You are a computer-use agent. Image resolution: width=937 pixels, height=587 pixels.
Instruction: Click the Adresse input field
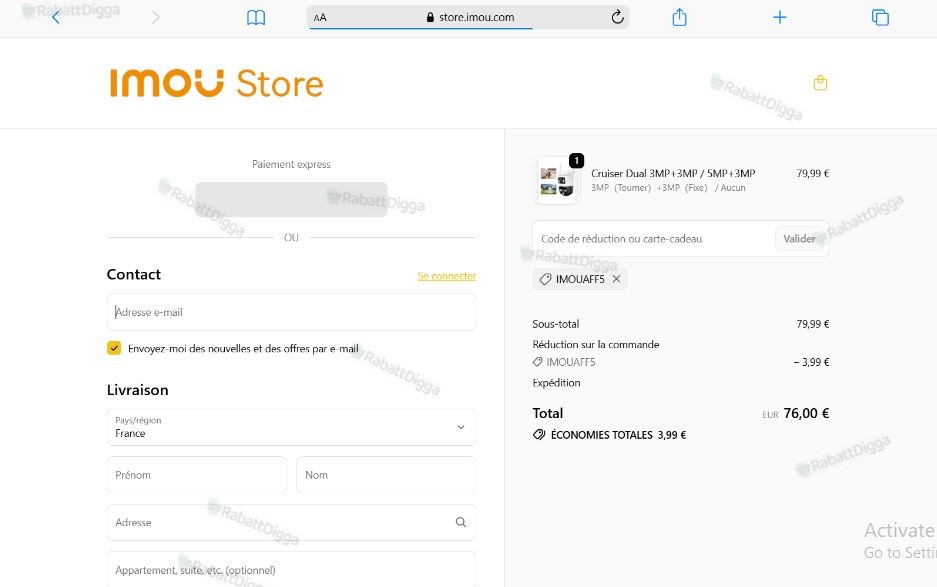pos(291,522)
